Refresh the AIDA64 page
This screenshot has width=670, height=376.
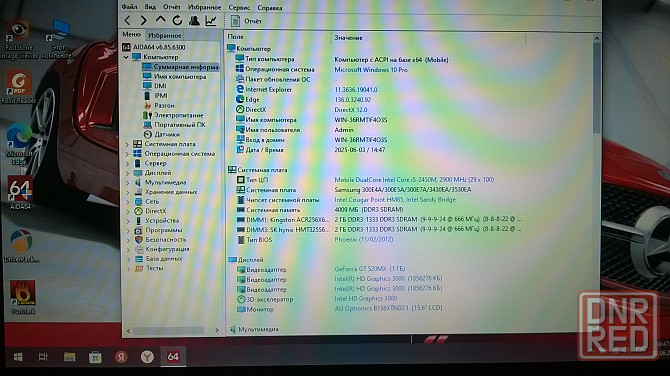point(177,20)
